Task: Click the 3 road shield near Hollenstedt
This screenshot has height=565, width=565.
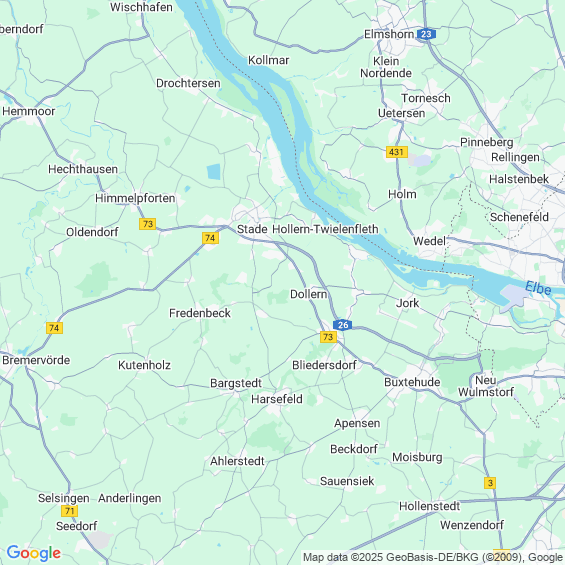Action: click(x=490, y=483)
